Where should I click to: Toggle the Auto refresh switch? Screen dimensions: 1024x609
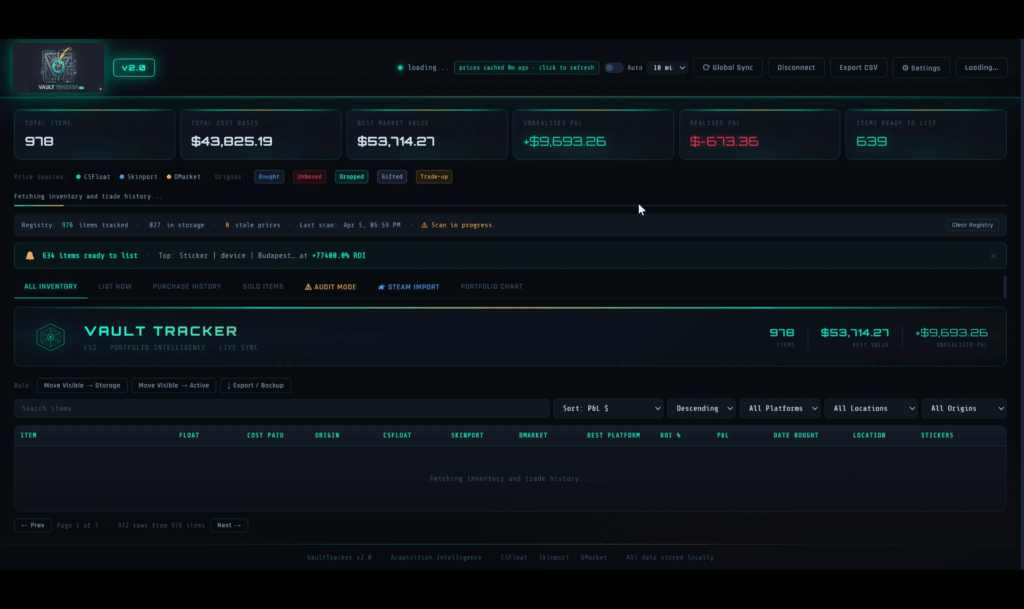tap(613, 68)
